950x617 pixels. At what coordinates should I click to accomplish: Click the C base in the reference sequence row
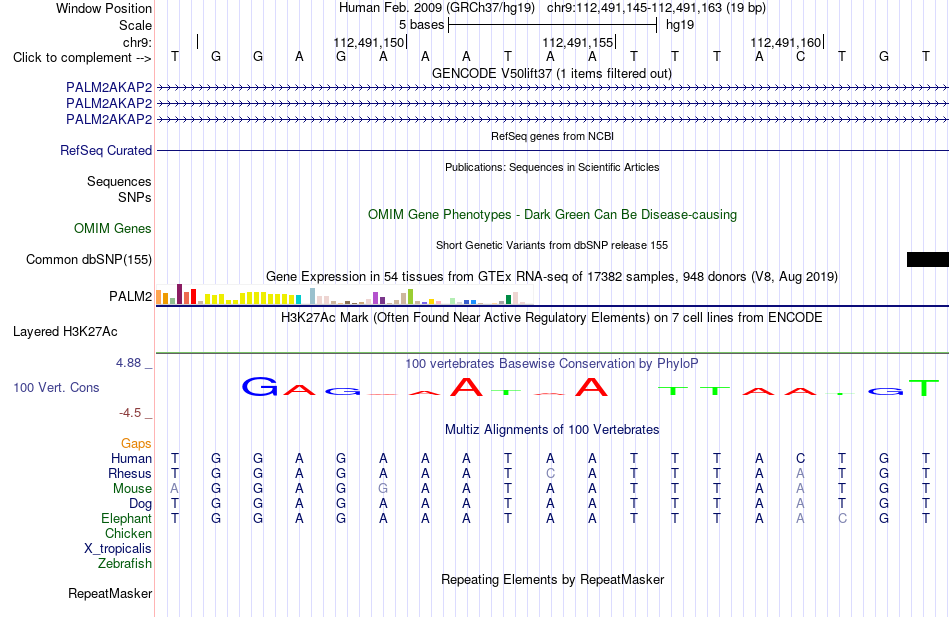click(x=800, y=56)
